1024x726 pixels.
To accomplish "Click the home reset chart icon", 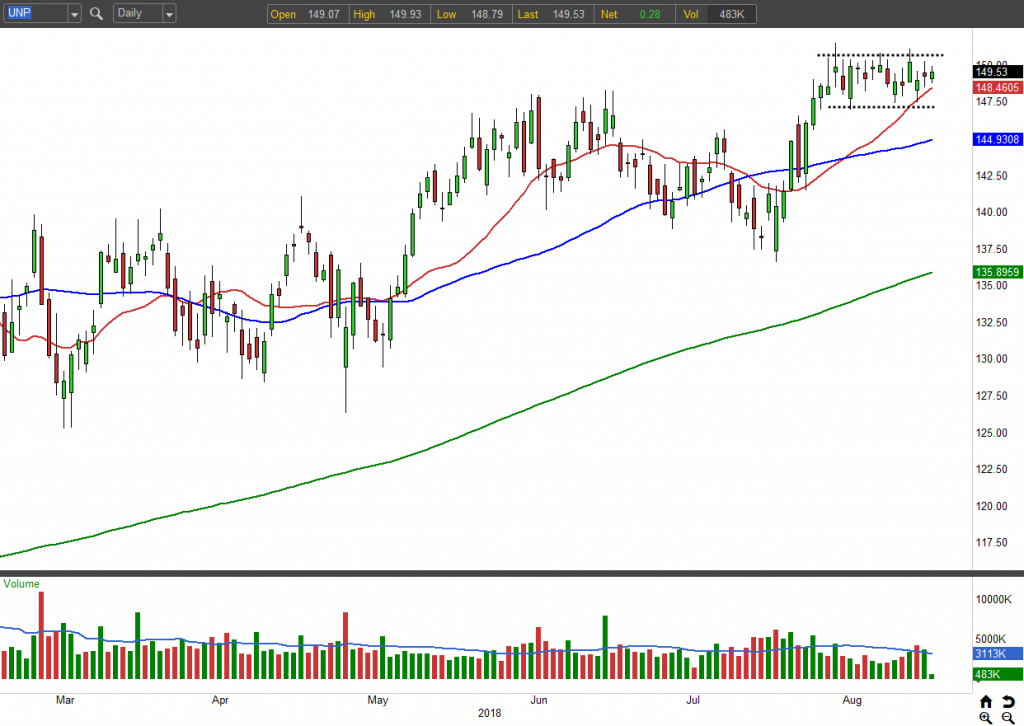I will tap(985, 701).
